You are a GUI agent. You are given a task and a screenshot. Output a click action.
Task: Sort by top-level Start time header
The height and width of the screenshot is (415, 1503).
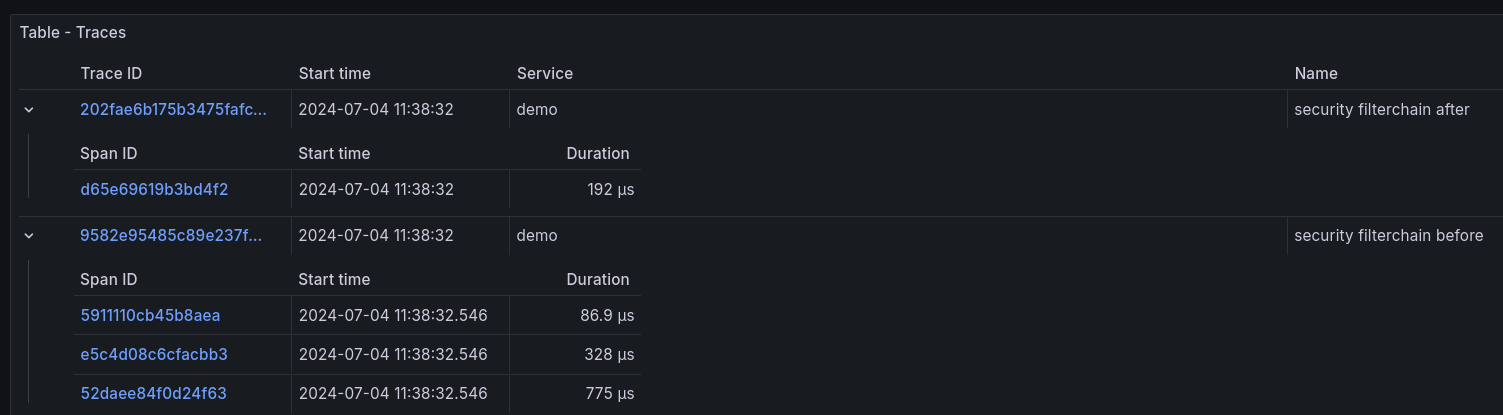point(334,74)
